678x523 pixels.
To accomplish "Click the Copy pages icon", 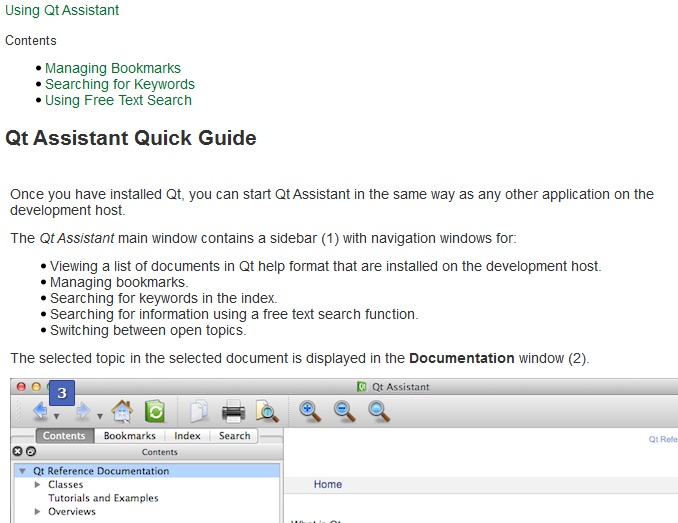I will point(199,411).
